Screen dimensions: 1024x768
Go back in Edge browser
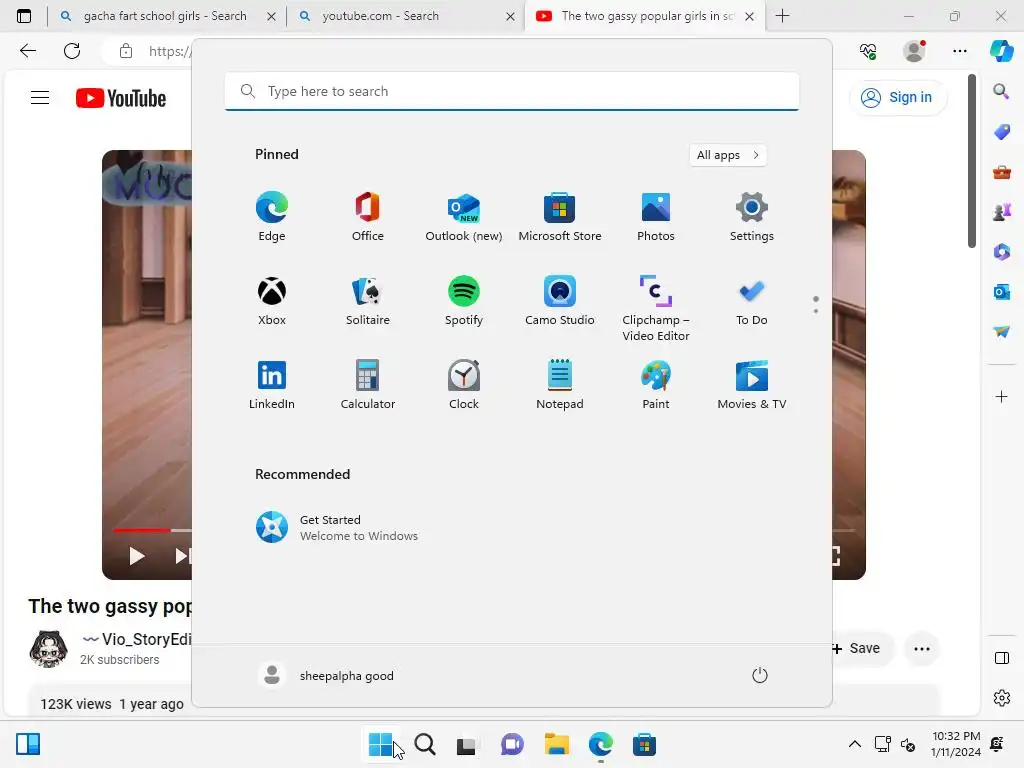pyautogui.click(x=28, y=51)
